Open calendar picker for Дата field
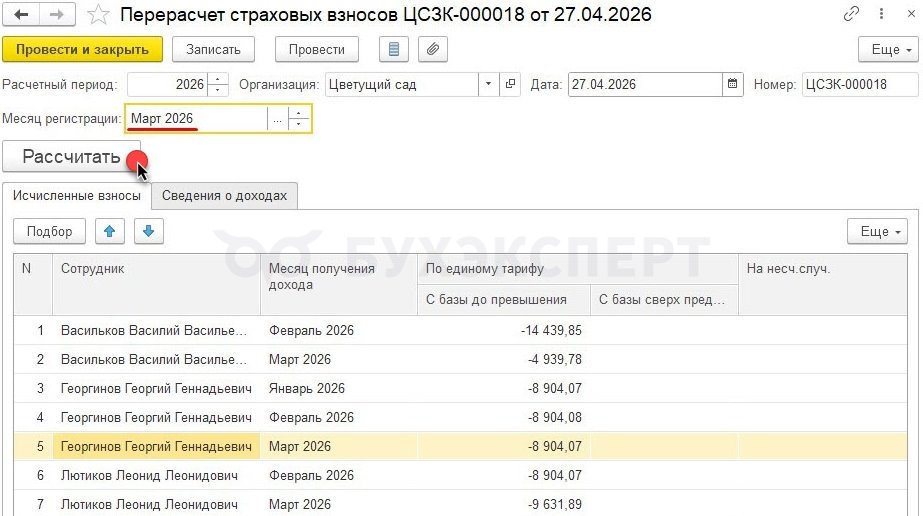 pos(733,85)
